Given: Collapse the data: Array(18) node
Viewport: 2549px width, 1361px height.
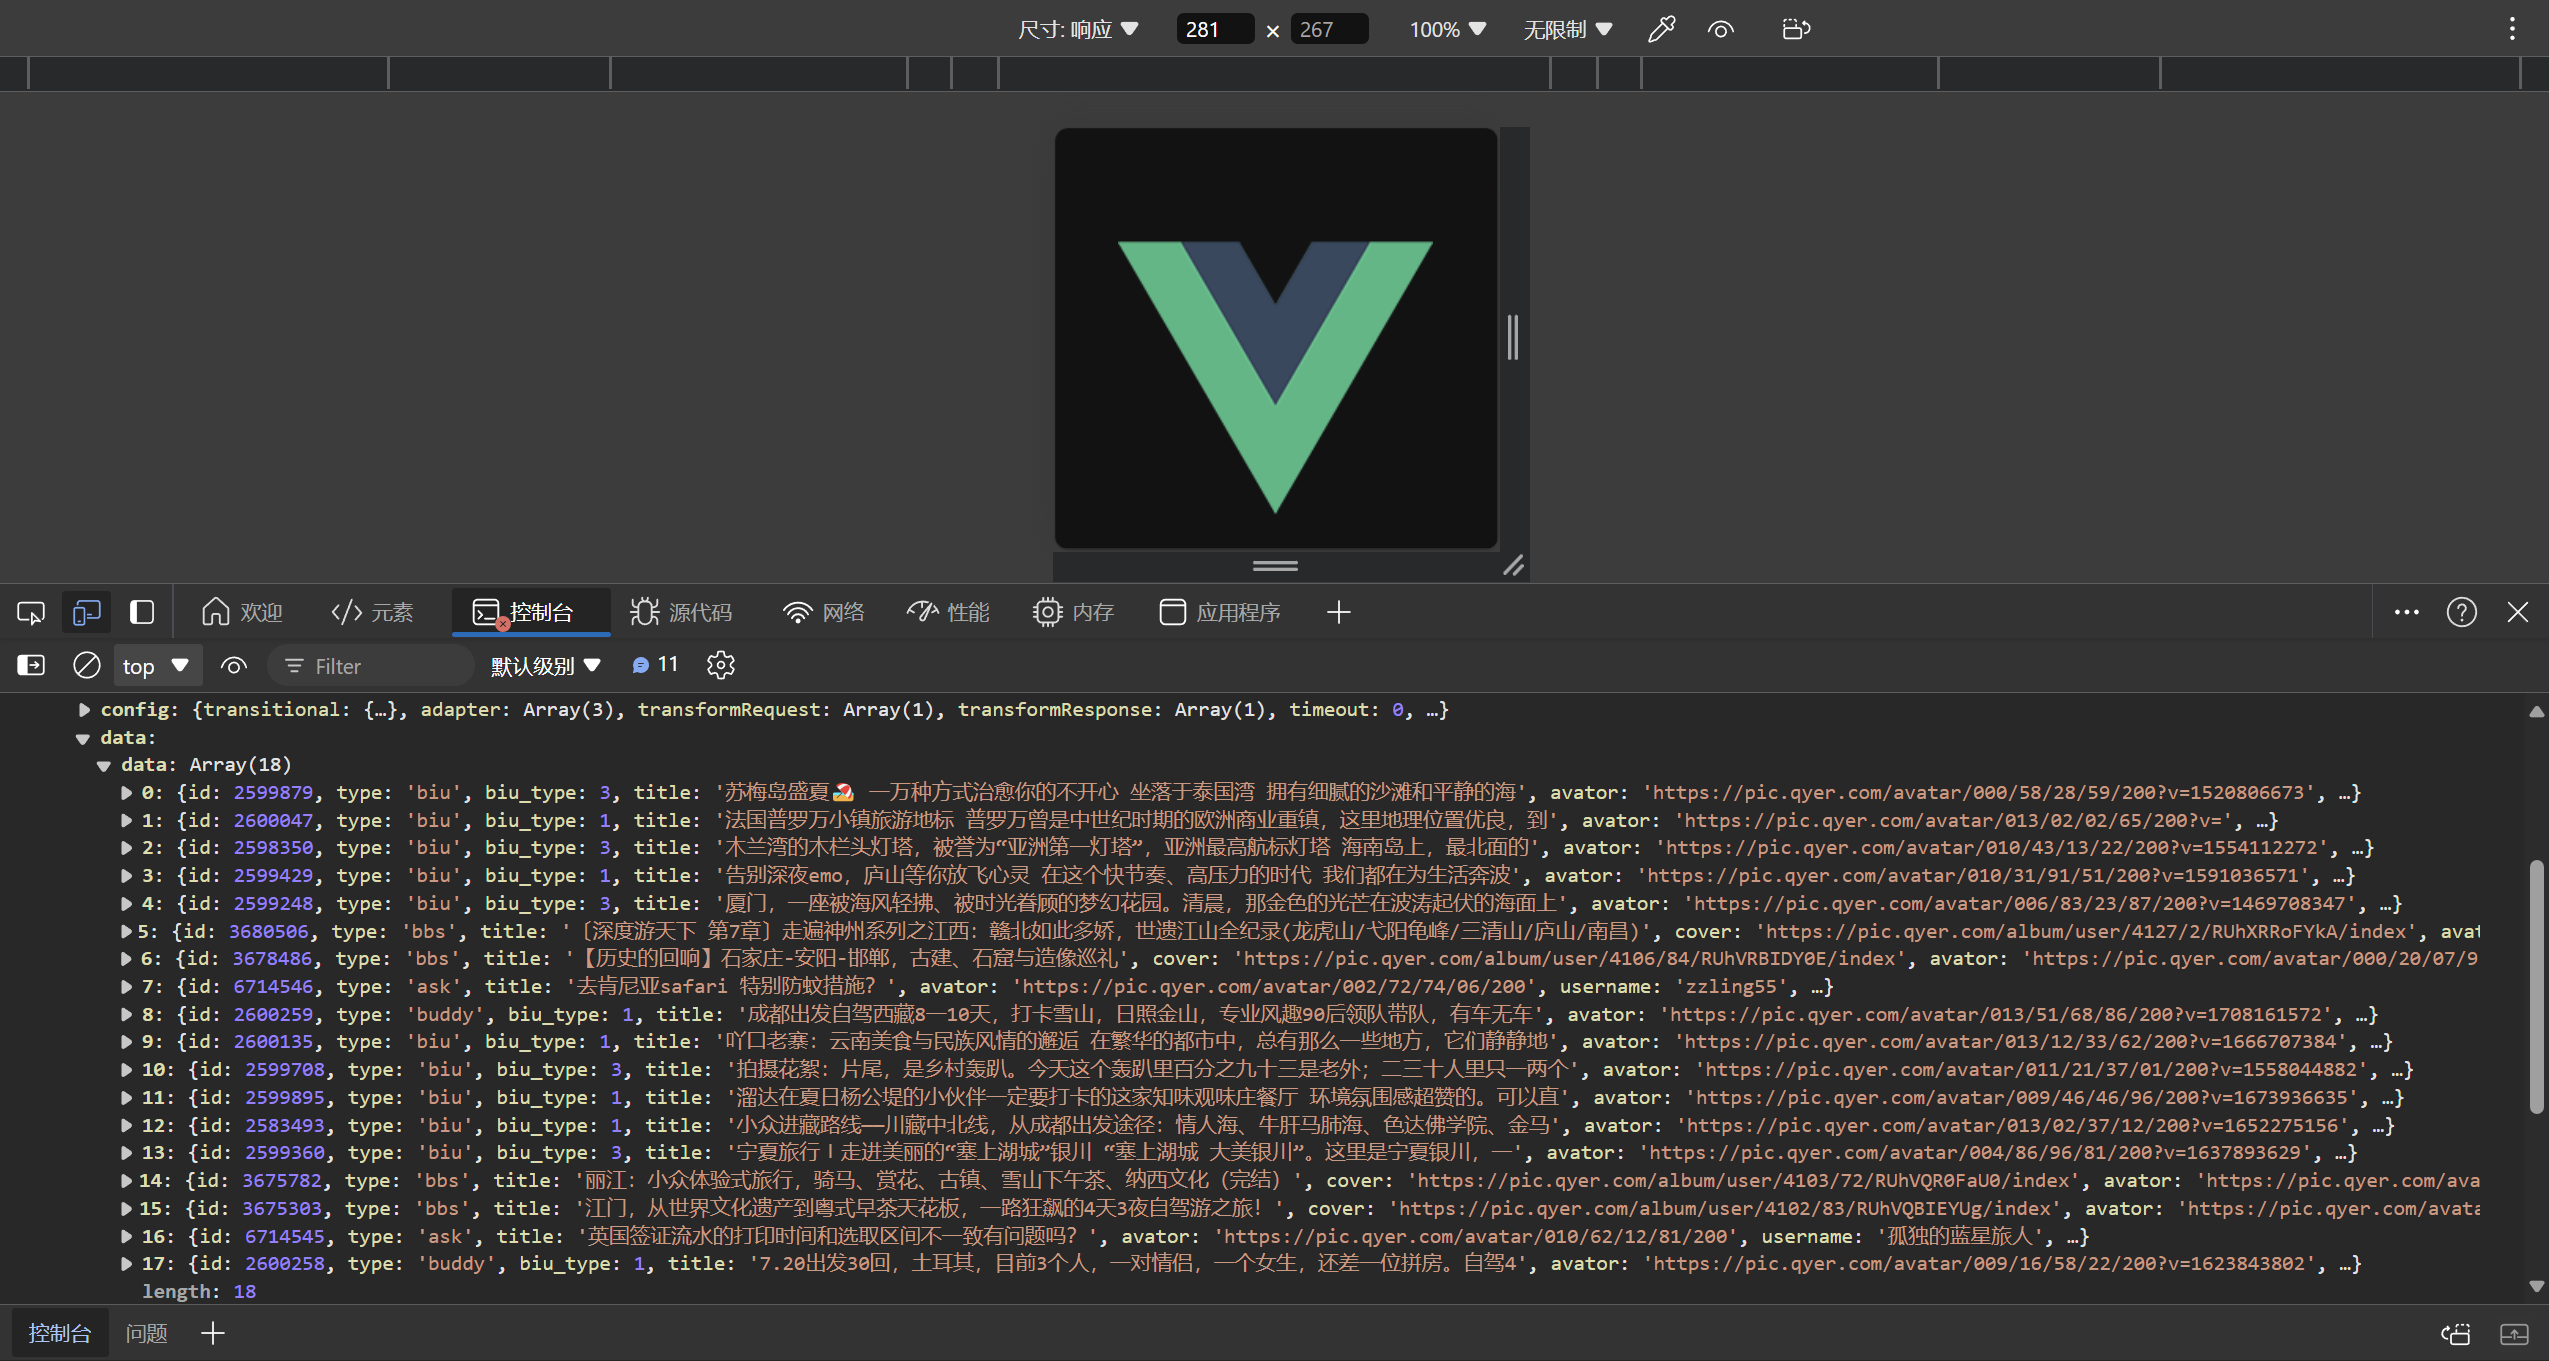Looking at the screenshot, I should (x=104, y=765).
